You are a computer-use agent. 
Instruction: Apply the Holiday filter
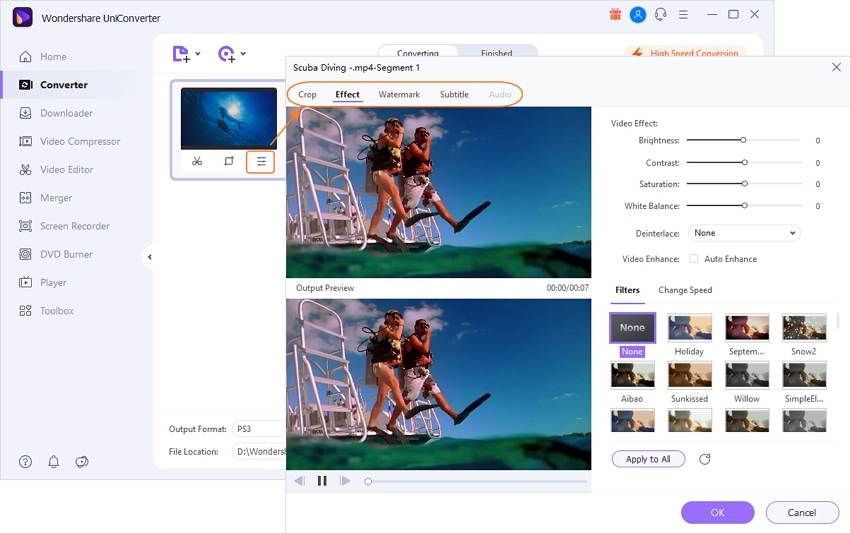690,327
